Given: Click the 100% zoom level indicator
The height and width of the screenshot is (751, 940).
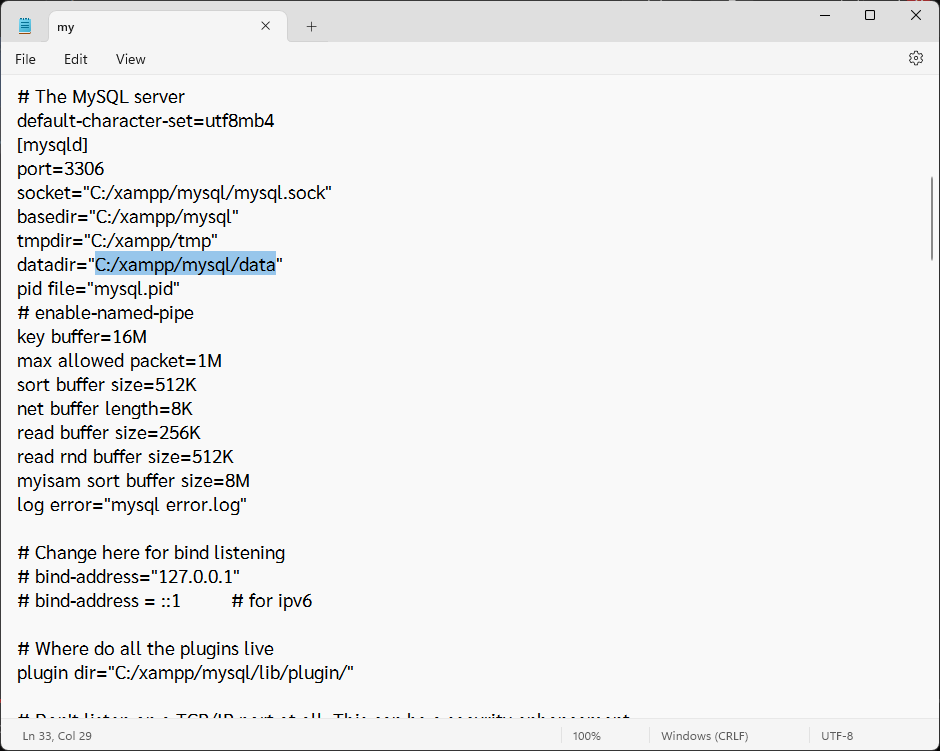Looking at the screenshot, I should [586, 736].
